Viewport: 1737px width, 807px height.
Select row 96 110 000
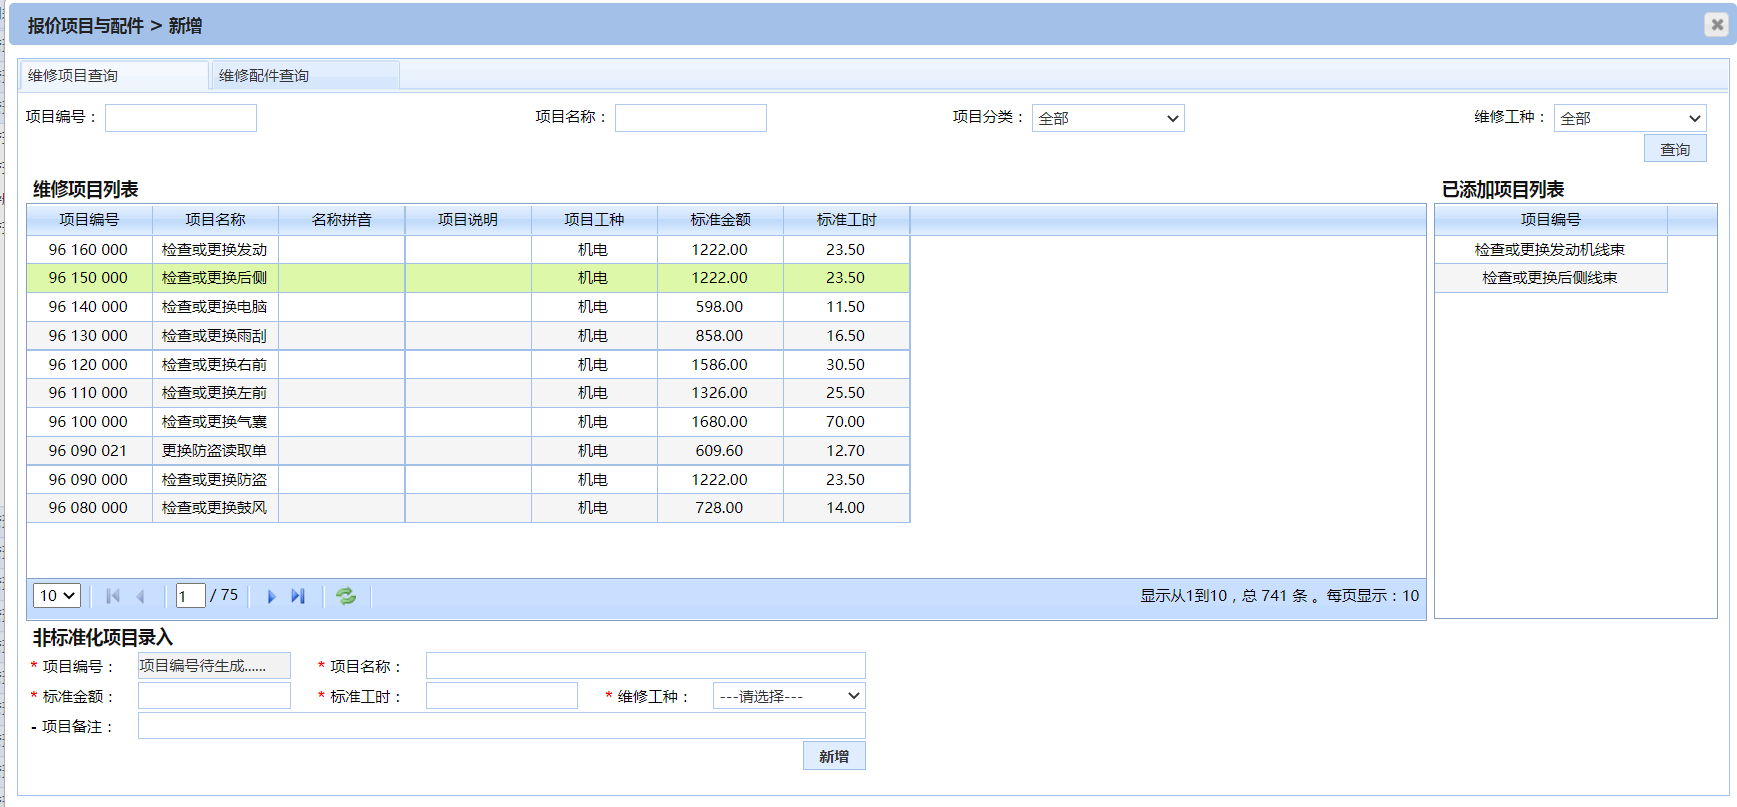coord(468,393)
